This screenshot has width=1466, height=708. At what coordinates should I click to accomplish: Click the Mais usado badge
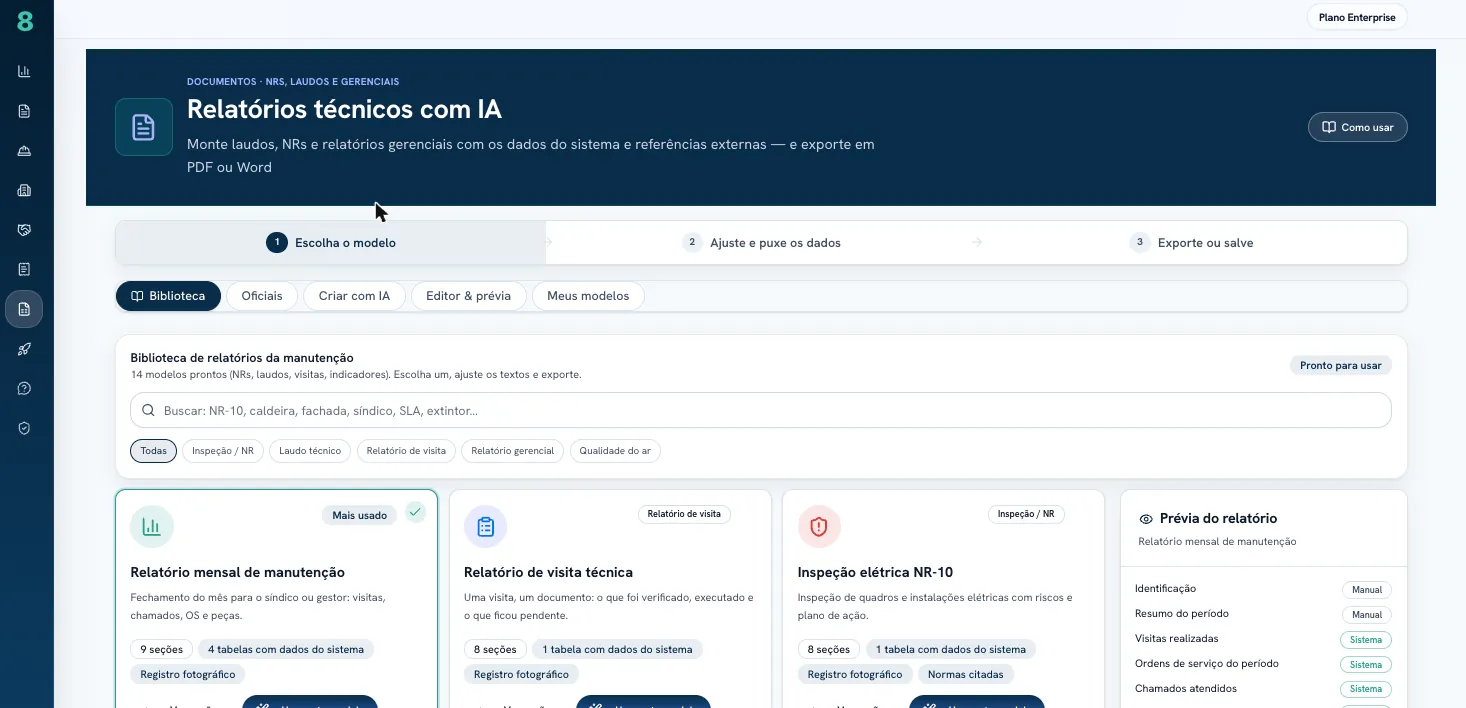(359, 515)
